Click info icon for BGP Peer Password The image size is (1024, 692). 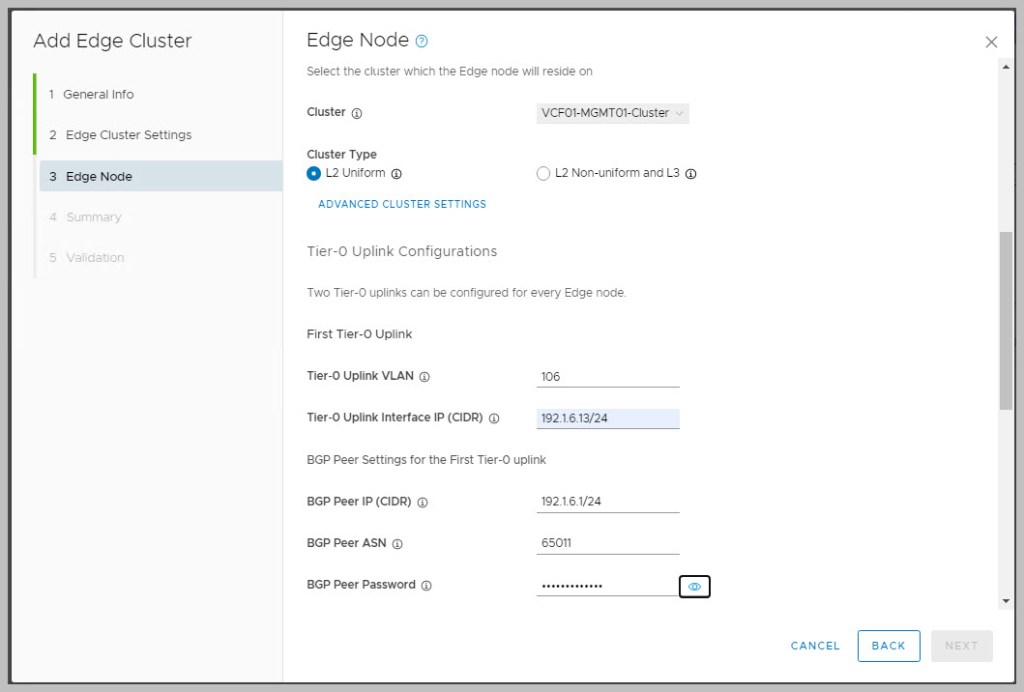tap(426, 585)
